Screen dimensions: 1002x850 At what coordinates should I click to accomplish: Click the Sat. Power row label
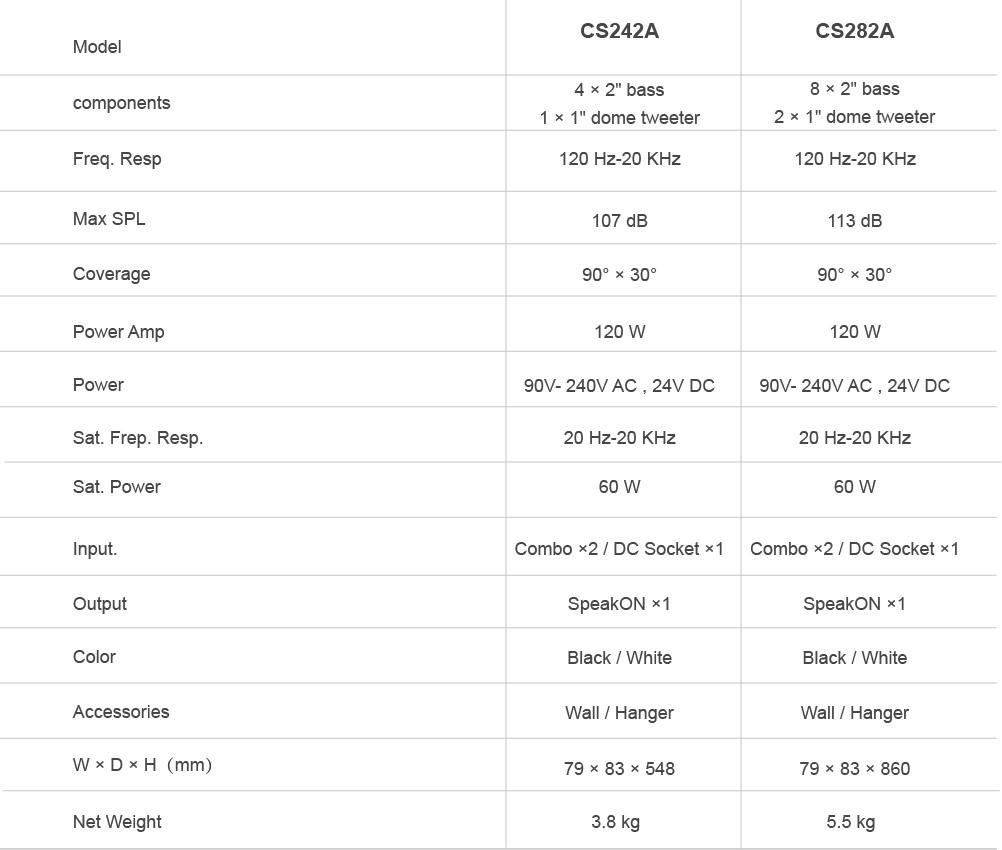coord(117,487)
